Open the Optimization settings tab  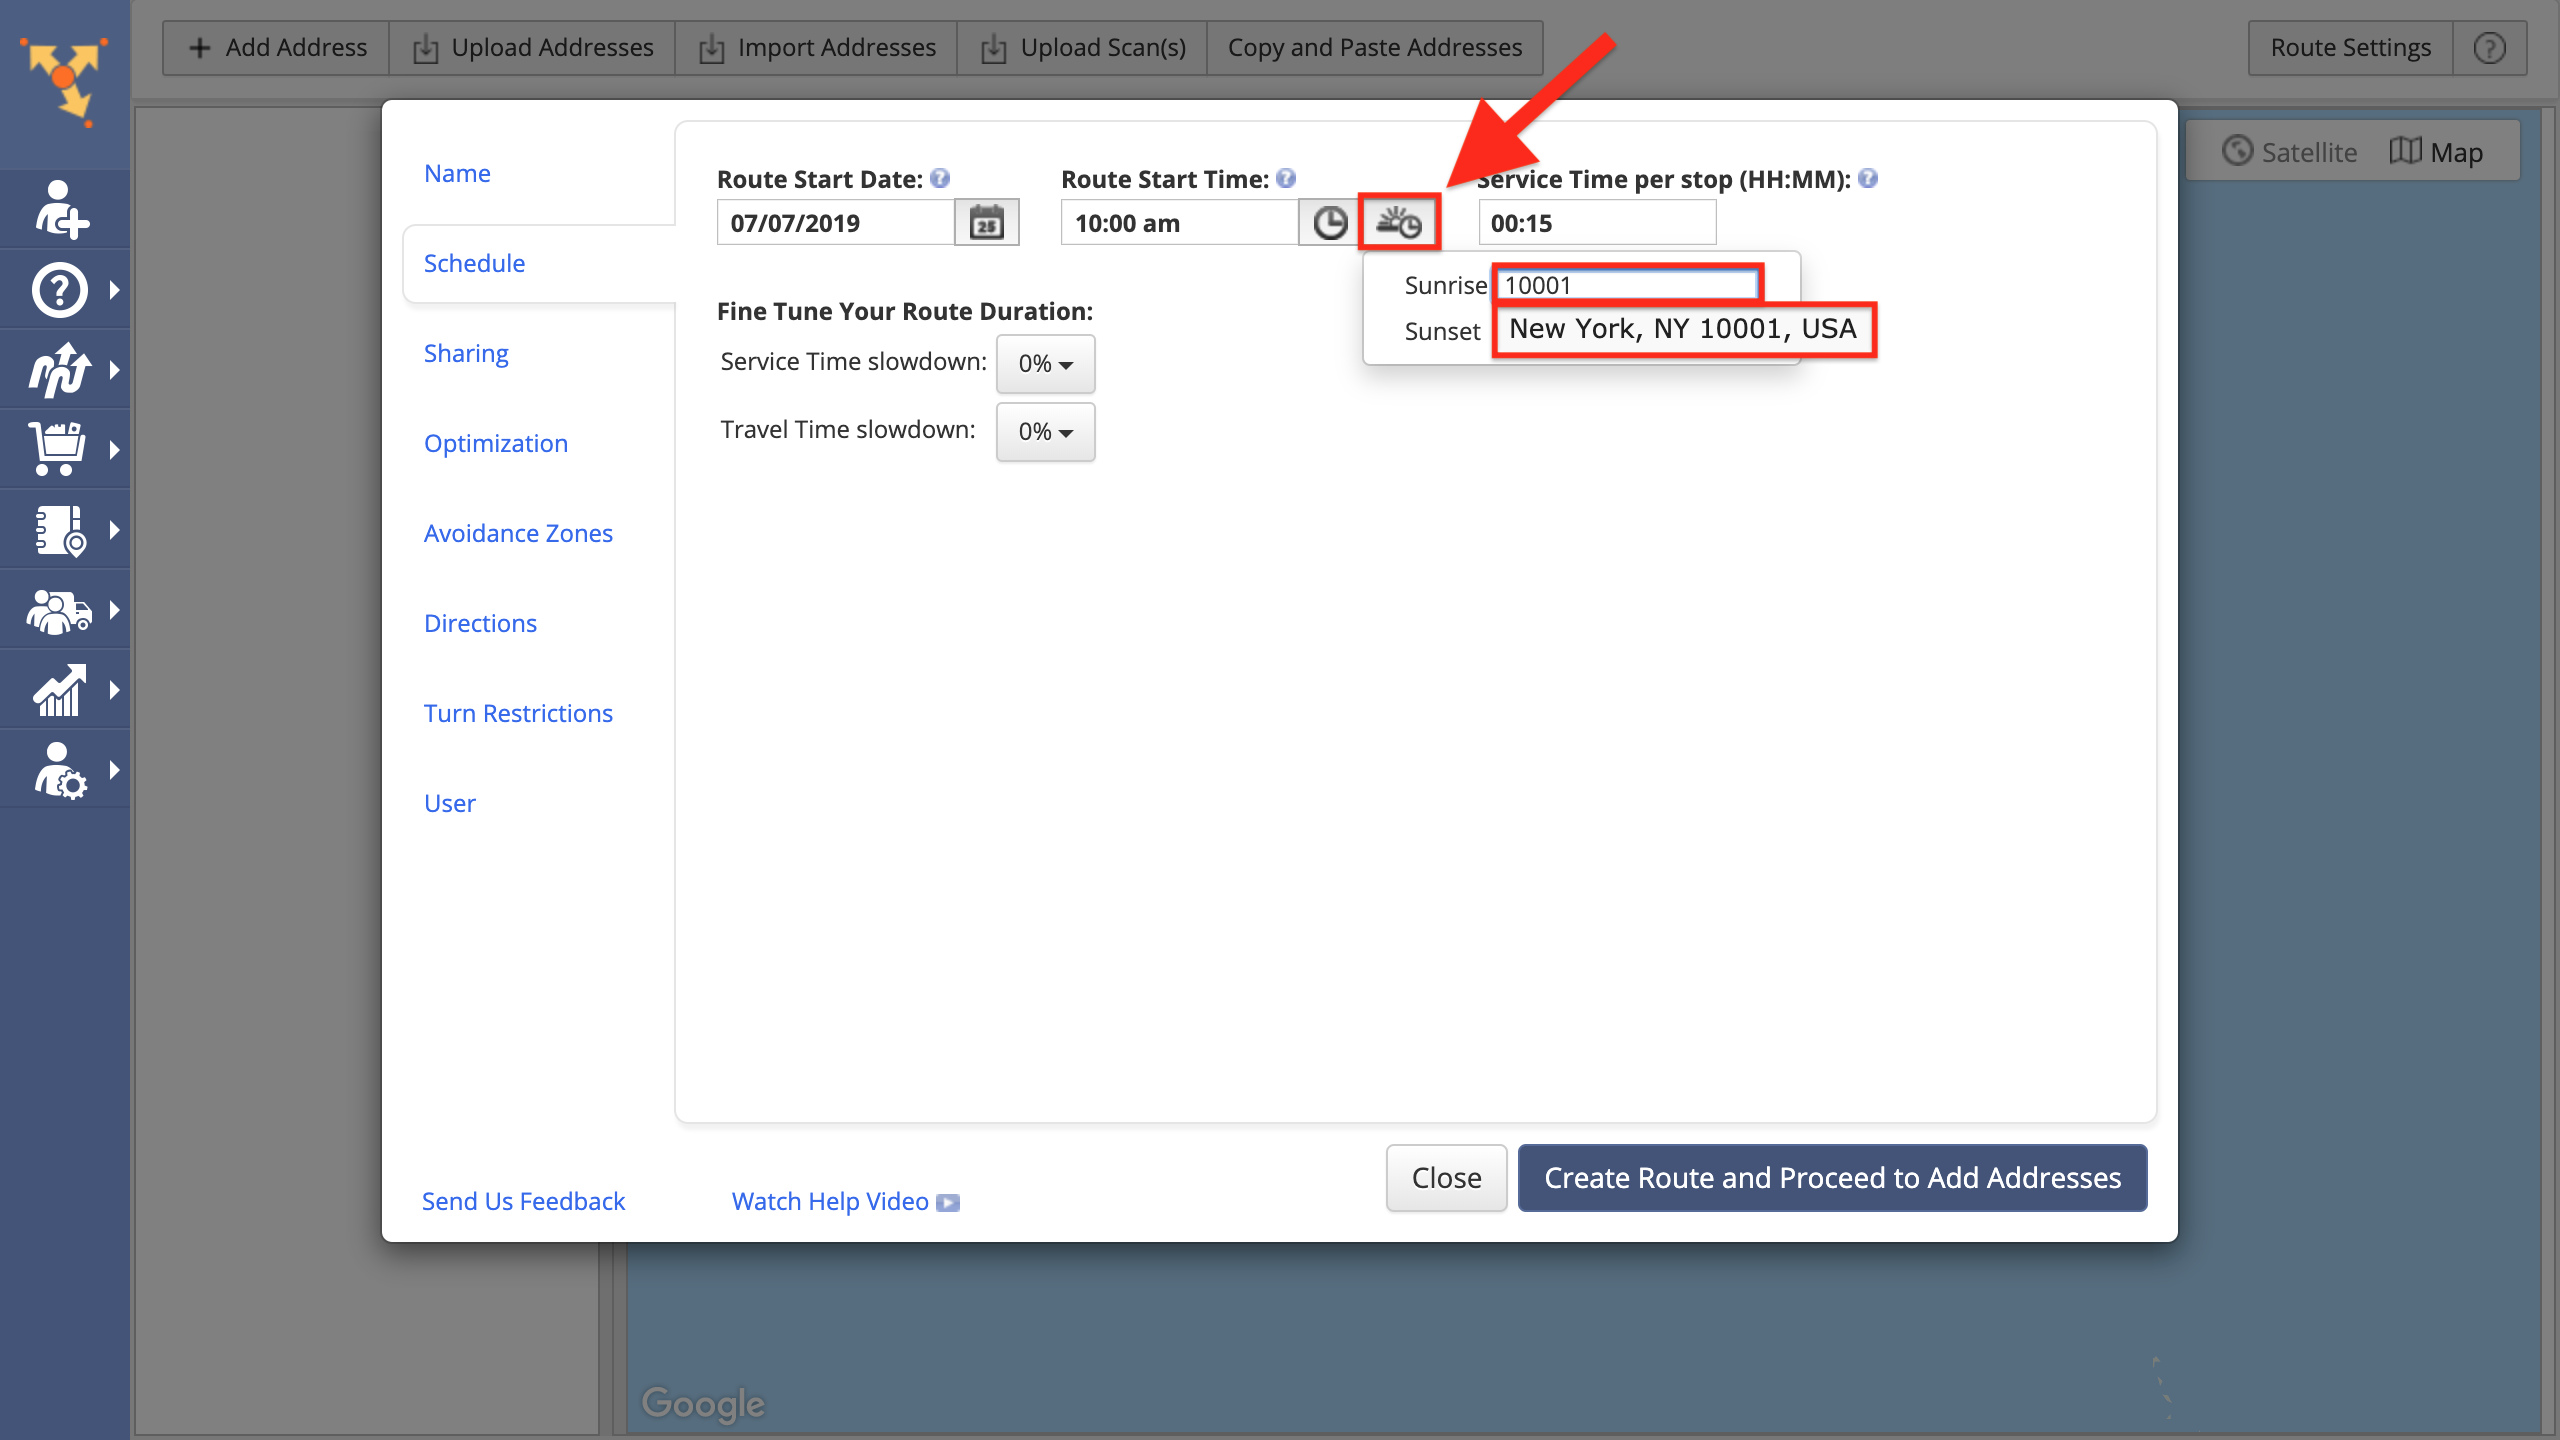[496, 441]
